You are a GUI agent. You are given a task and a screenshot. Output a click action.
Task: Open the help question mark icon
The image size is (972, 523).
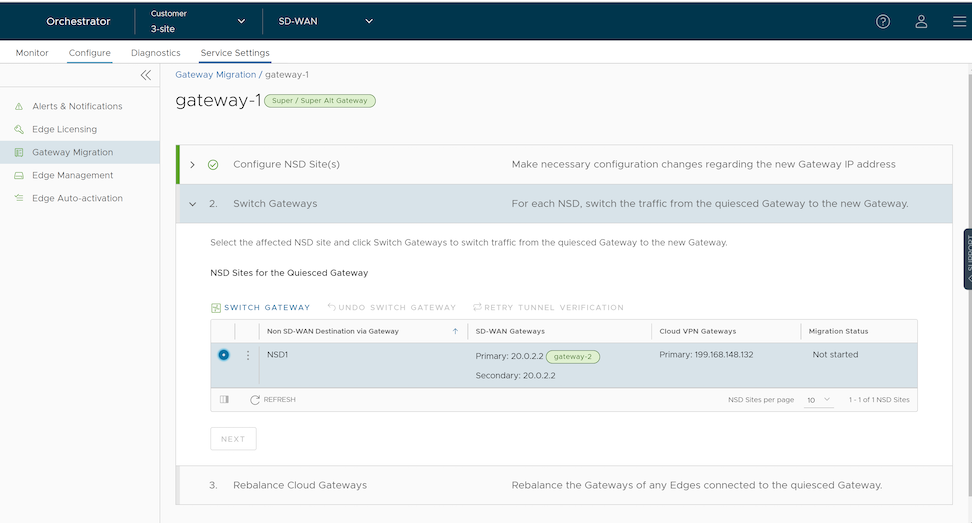[x=883, y=21]
